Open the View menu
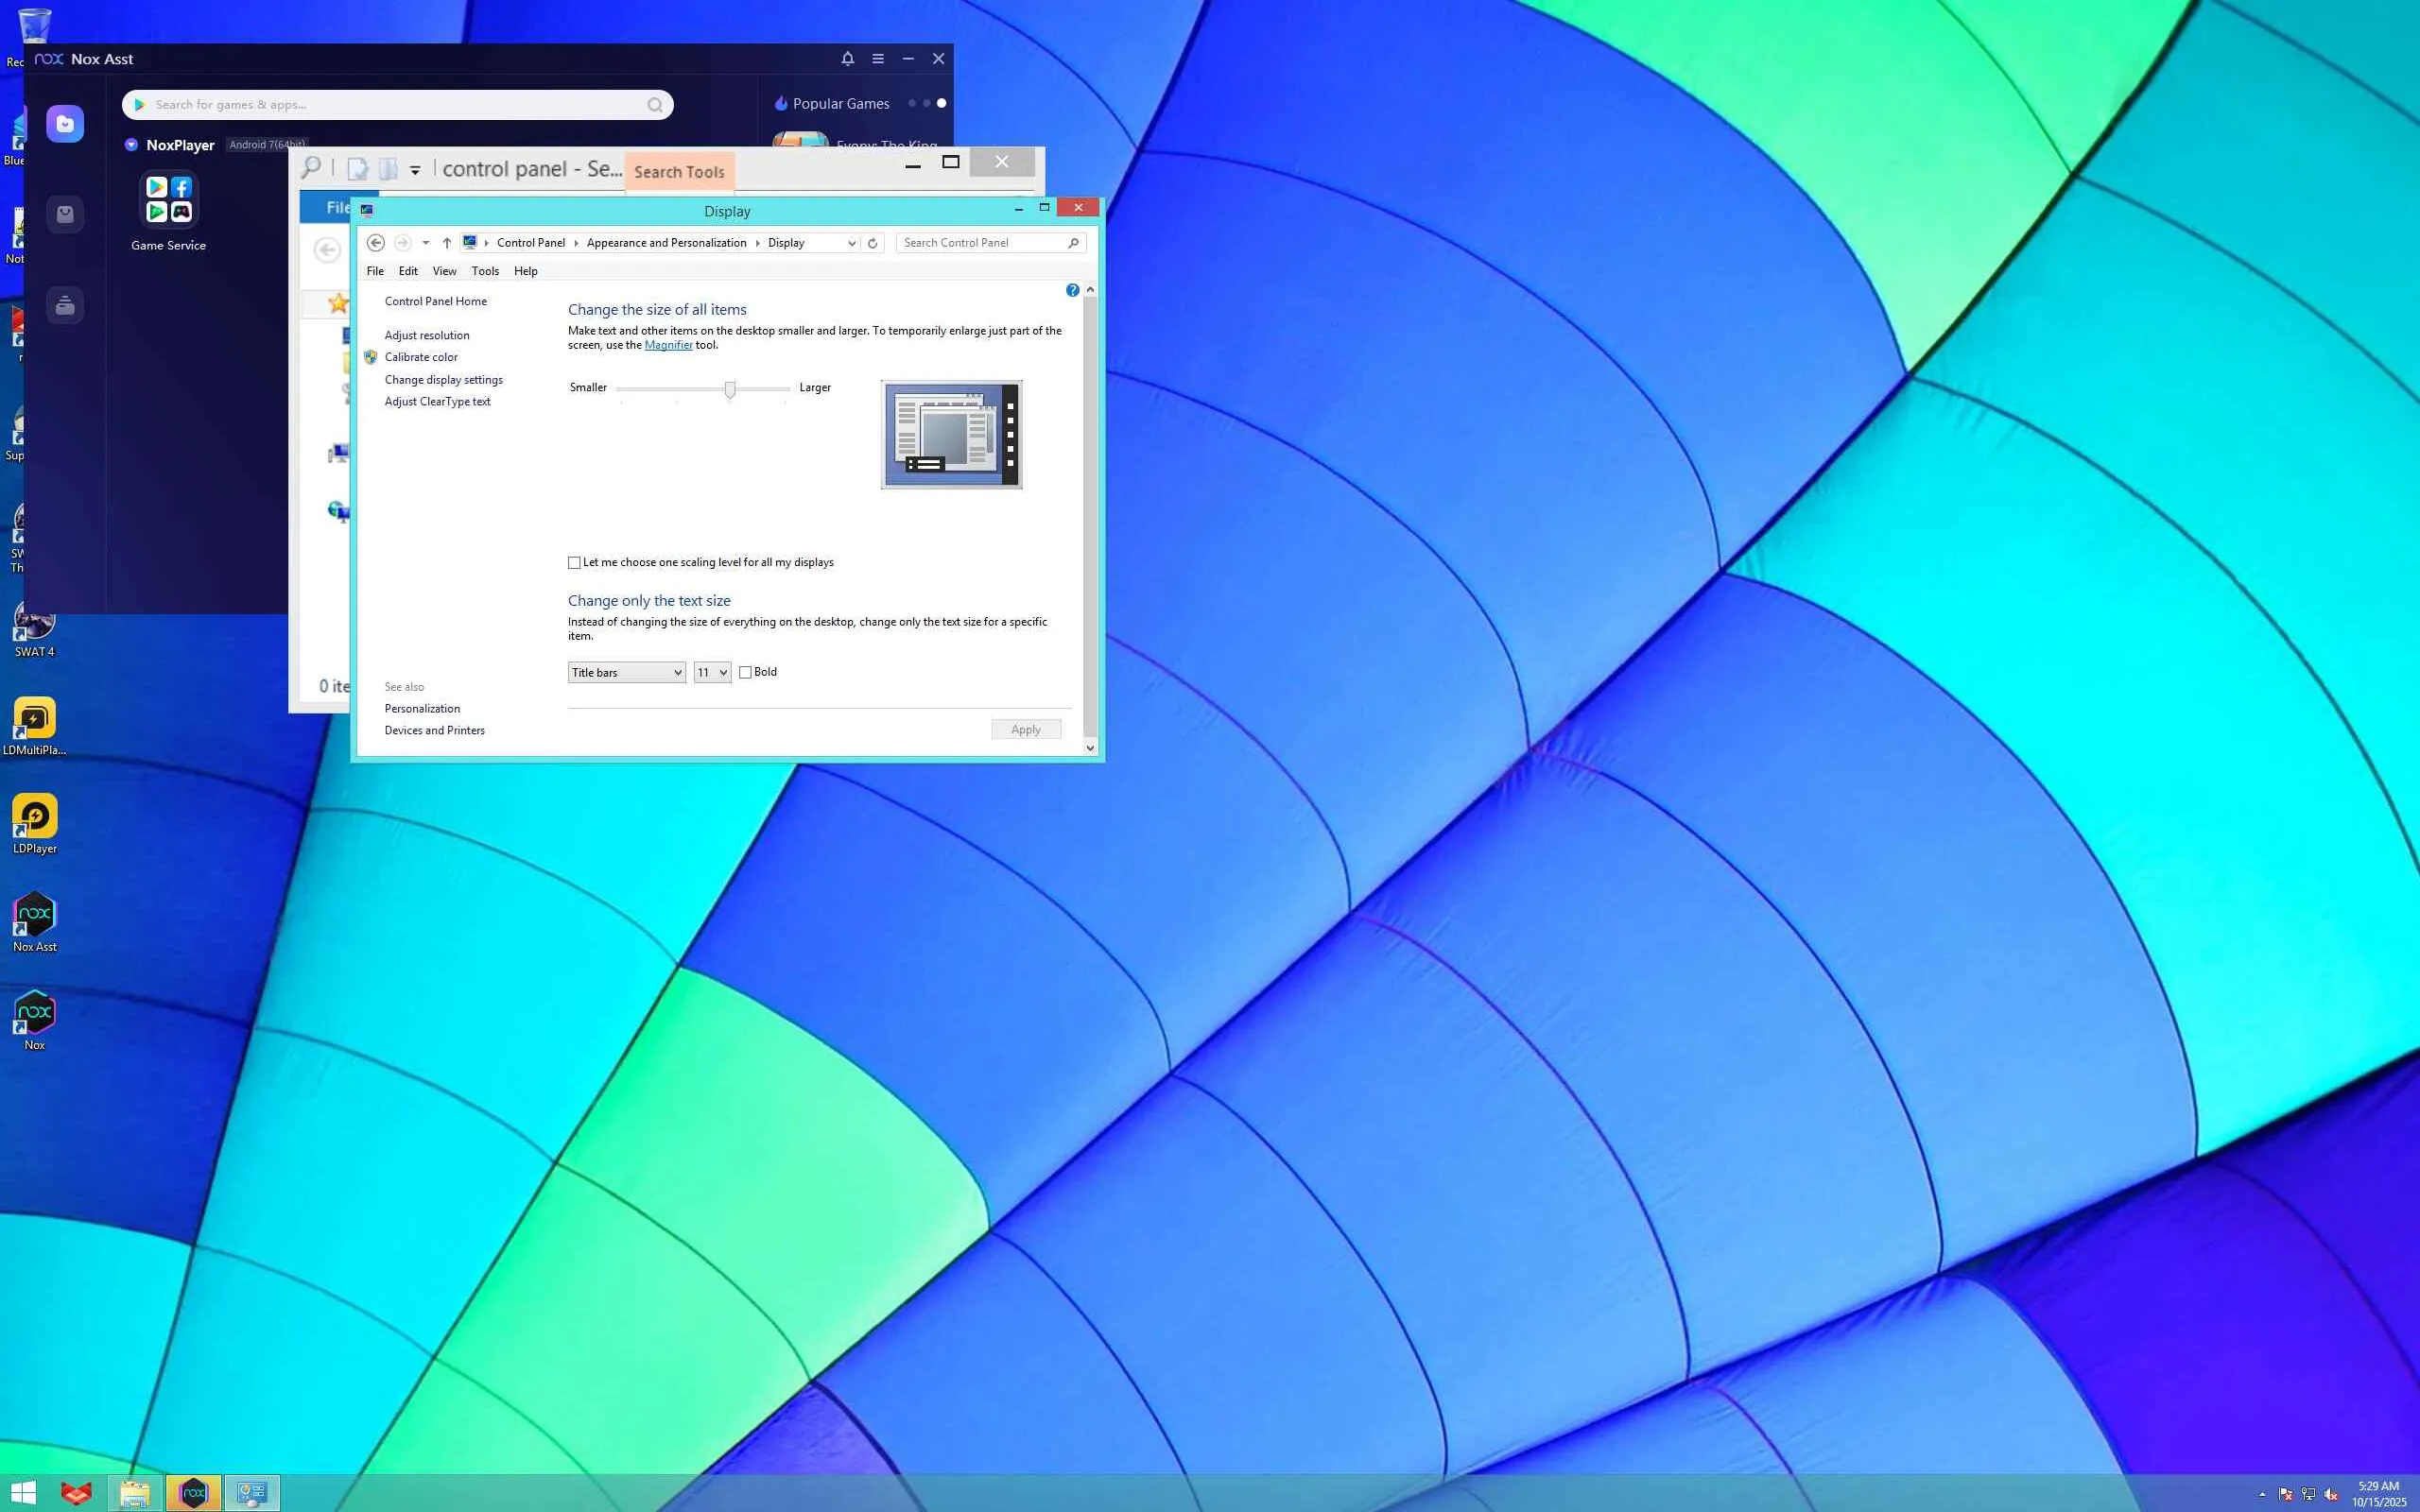Image resolution: width=2420 pixels, height=1512 pixels. click(444, 271)
